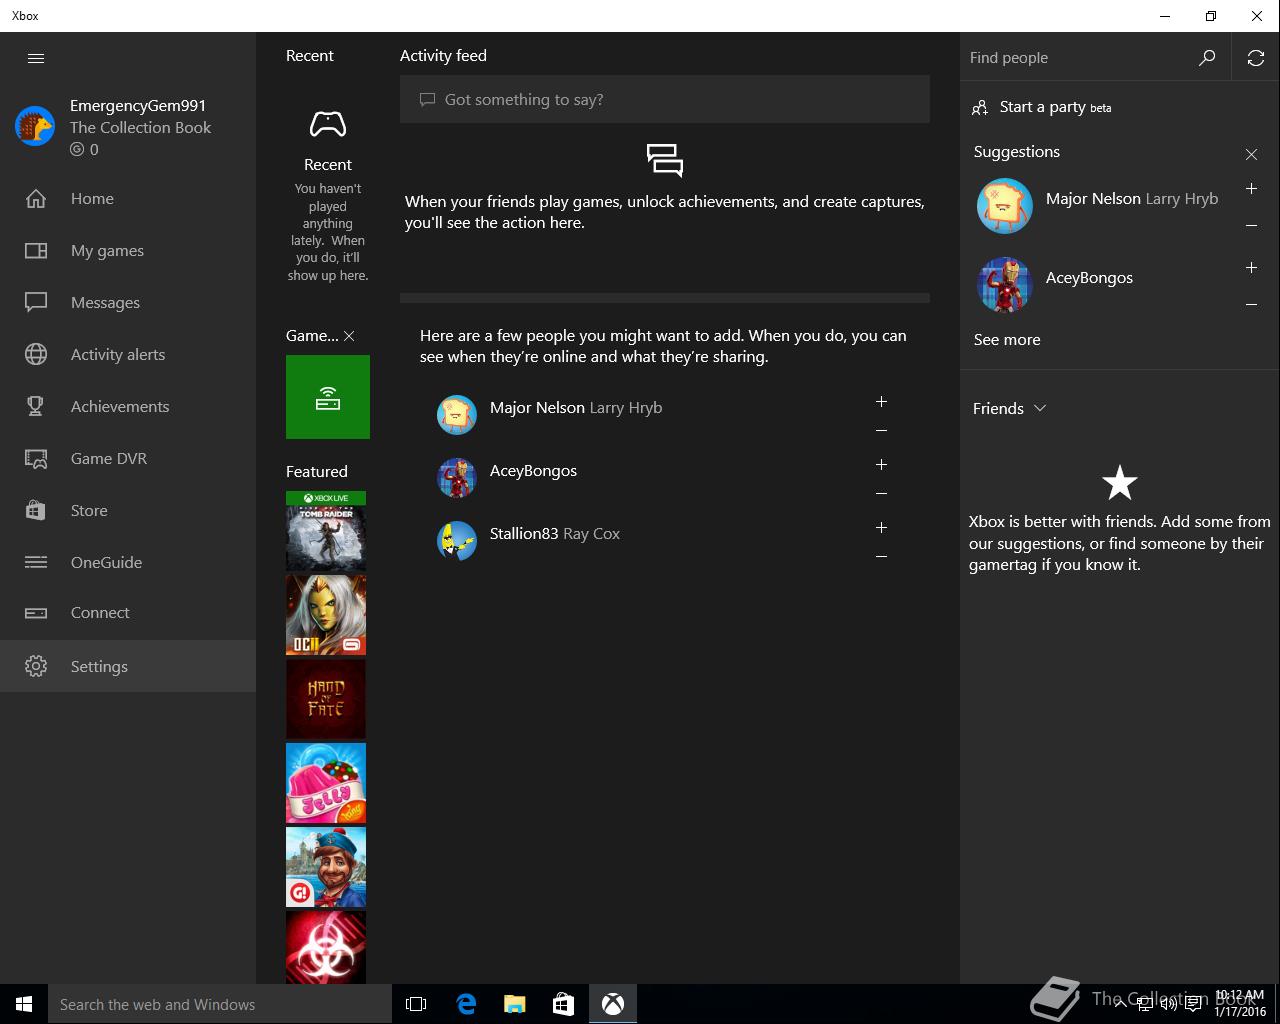Close the Game streaming tile section

[x=349, y=336]
